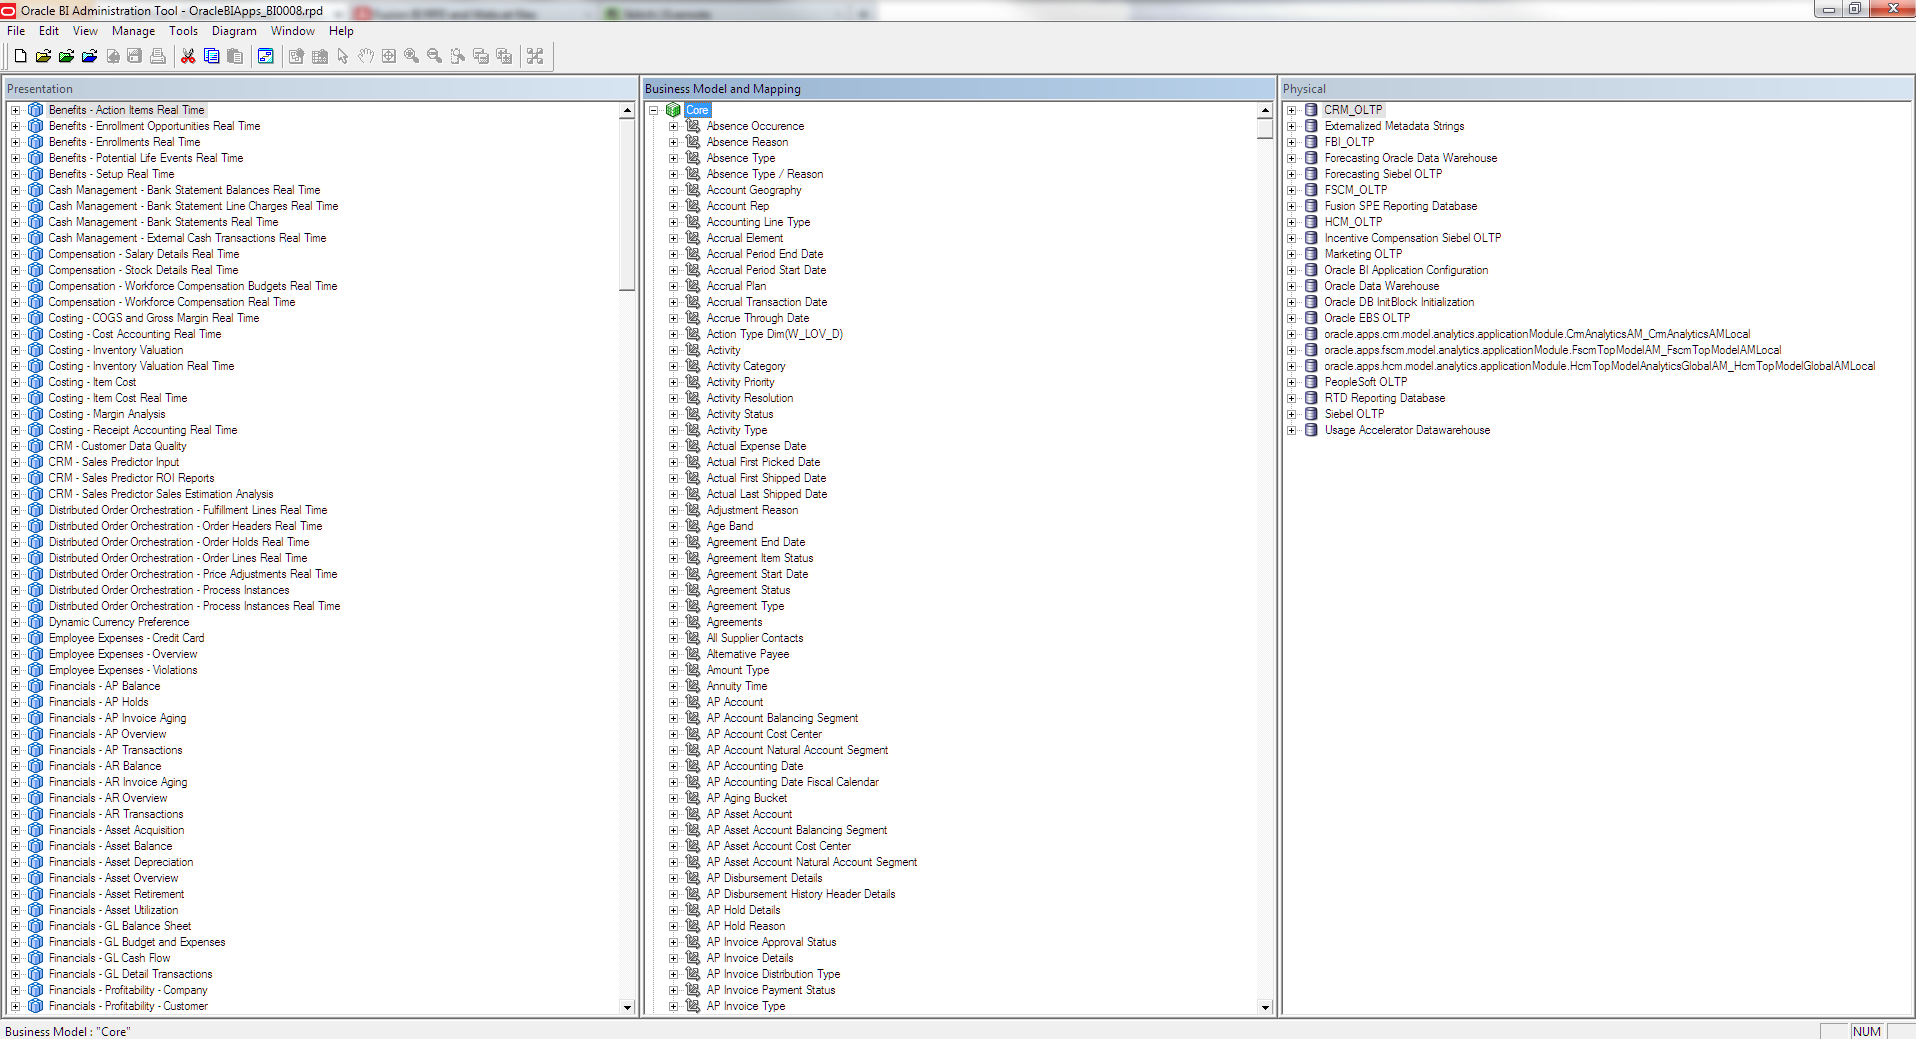The image size is (1916, 1039).
Task: Click Presentation panel scroll-down arrow
Action: (627, 1007)
